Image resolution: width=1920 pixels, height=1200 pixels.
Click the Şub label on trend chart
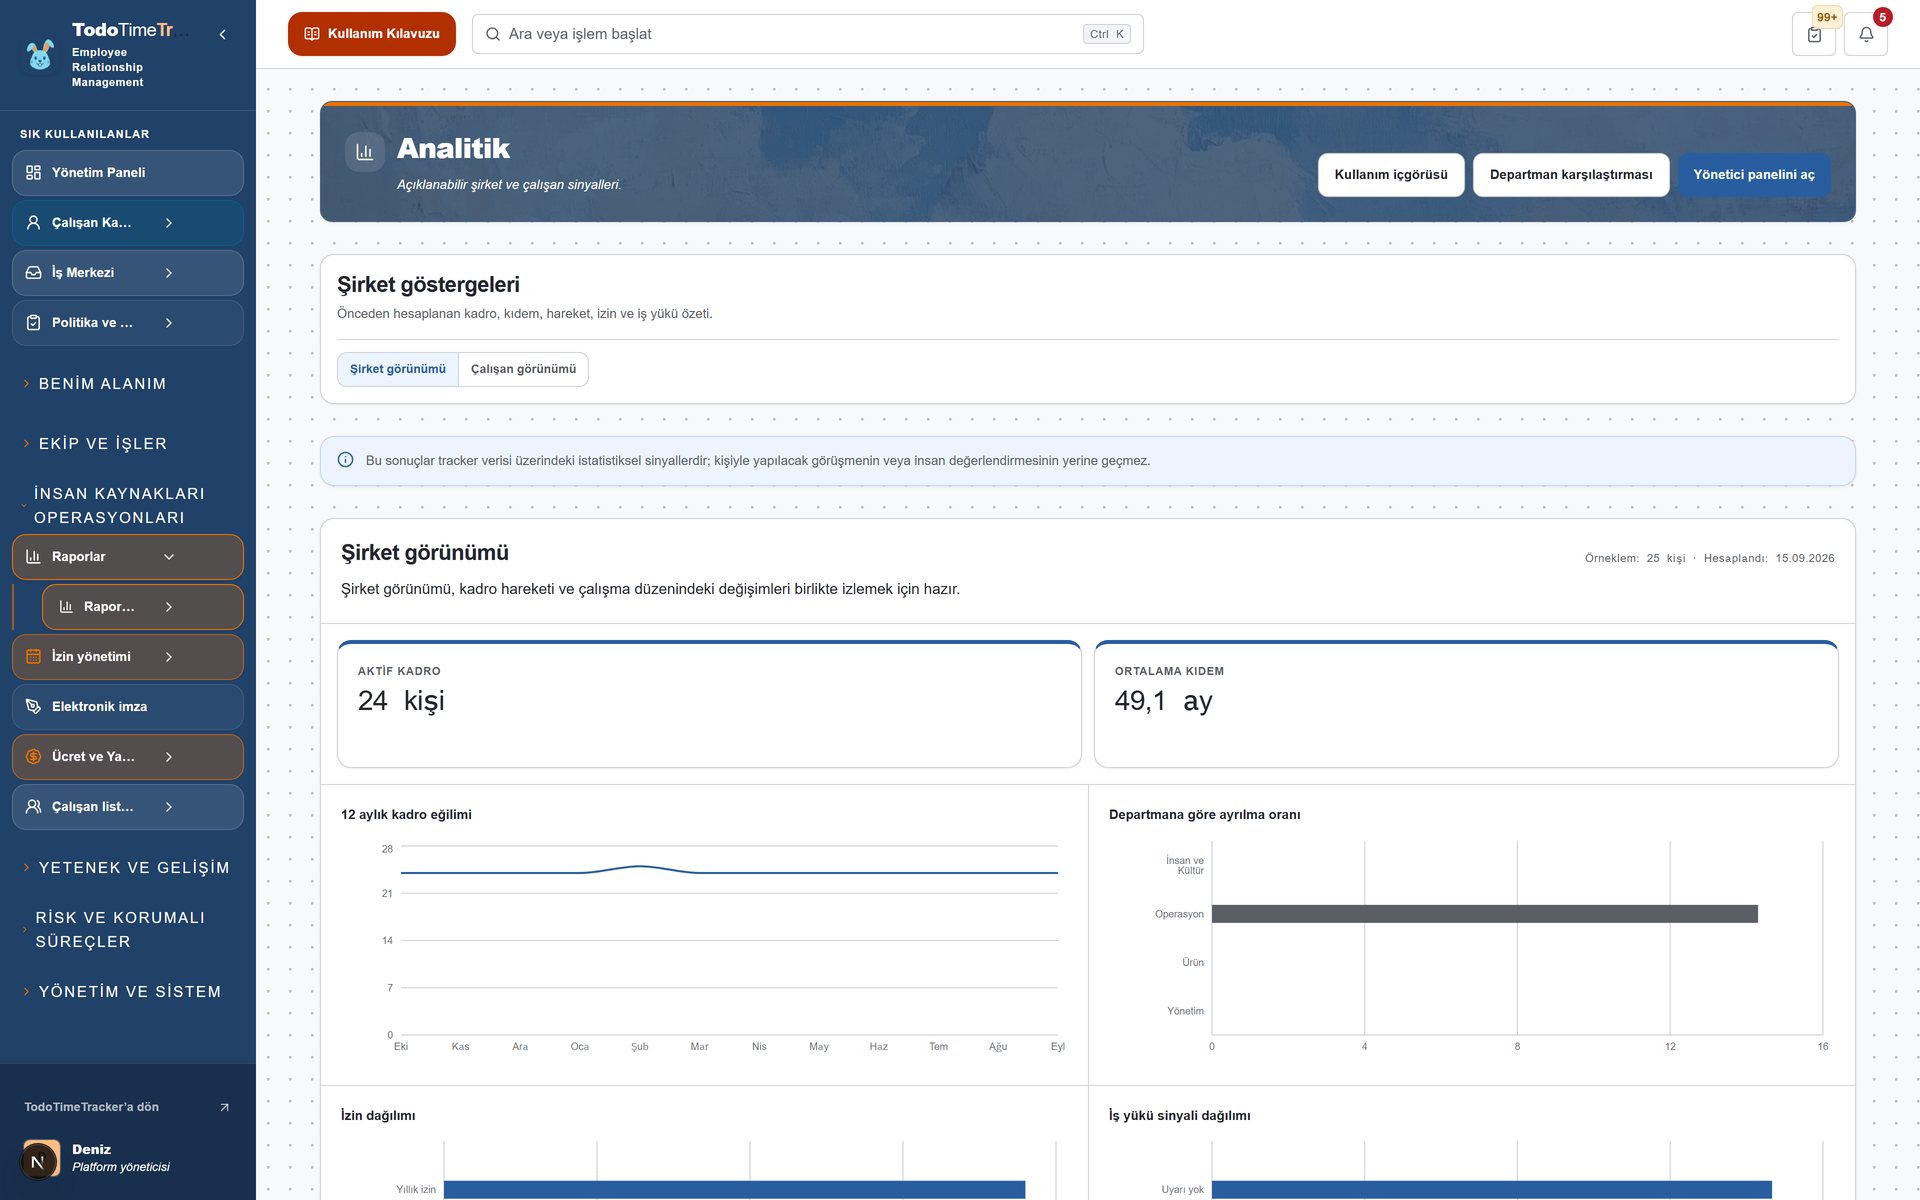point(640,1047)
